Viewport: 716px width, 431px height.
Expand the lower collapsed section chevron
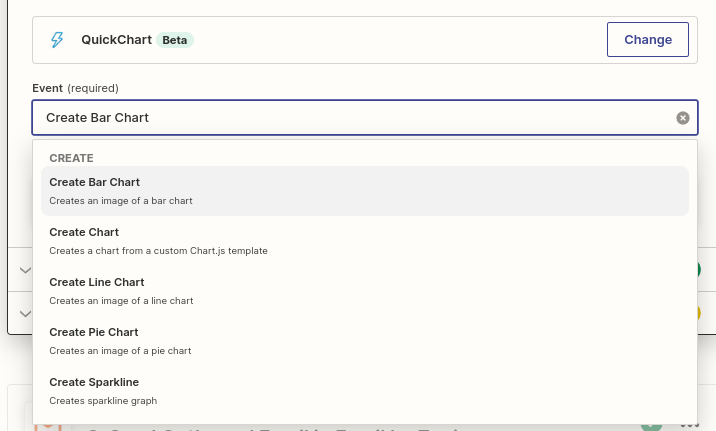tap(24, 314)
